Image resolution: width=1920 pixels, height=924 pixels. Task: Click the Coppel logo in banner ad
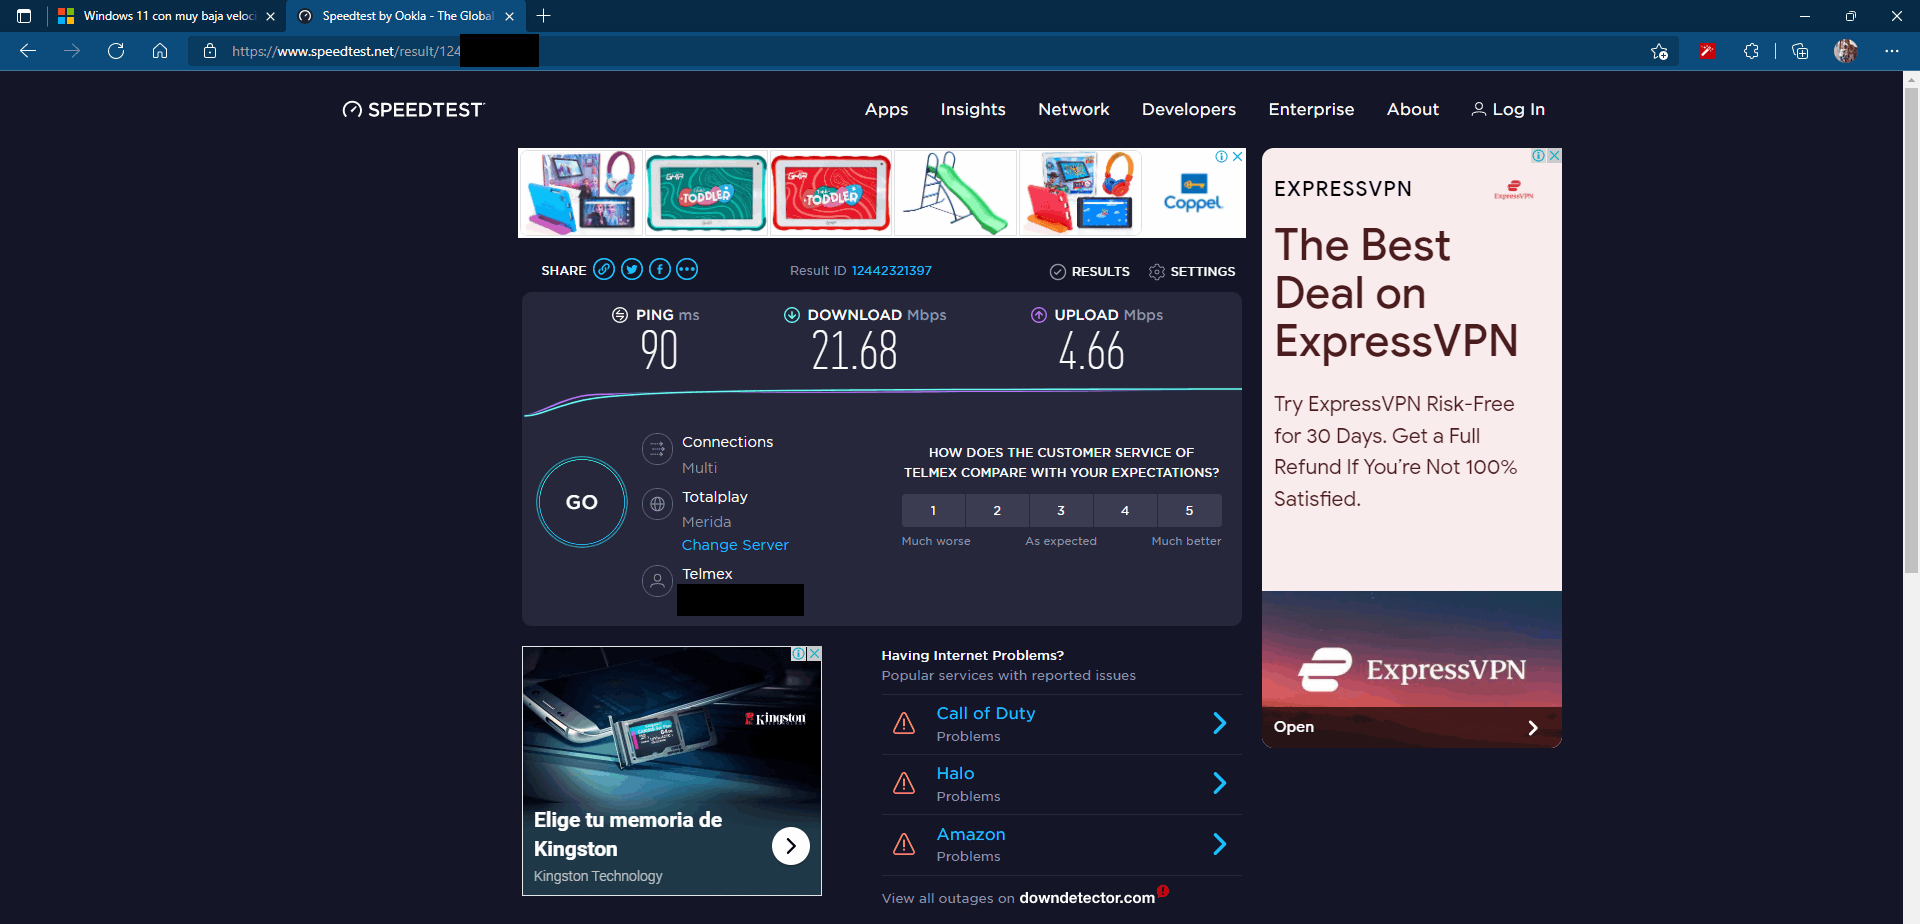point(1193,193)
